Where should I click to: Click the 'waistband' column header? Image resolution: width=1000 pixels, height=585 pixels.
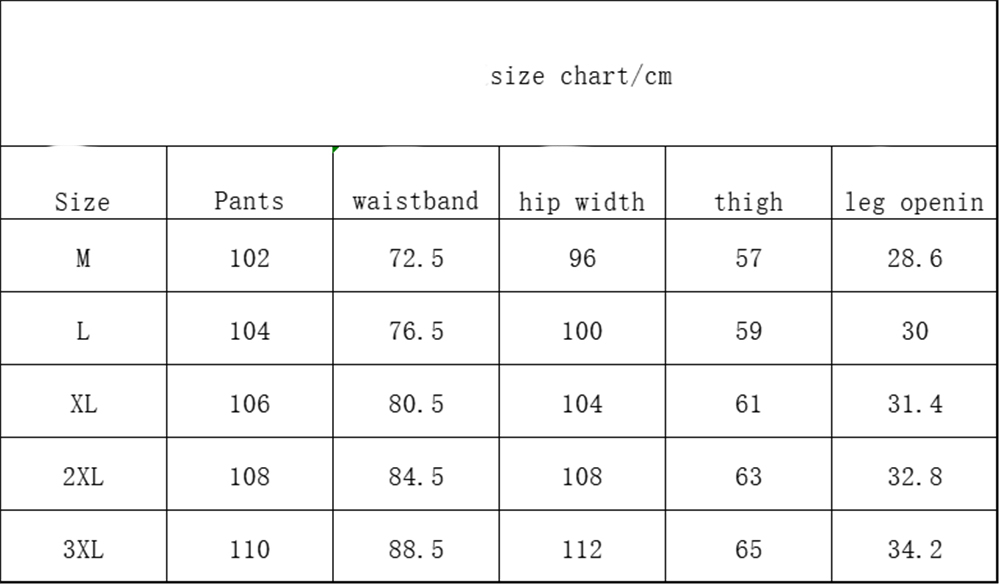click(x=415, y=200)
